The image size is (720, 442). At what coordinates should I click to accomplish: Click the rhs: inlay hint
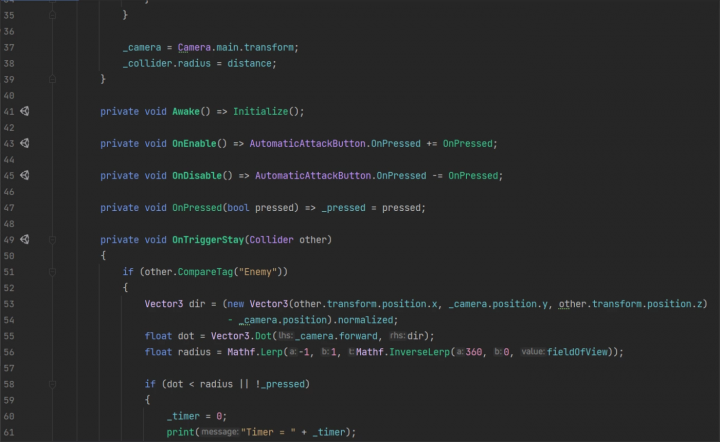397,336
